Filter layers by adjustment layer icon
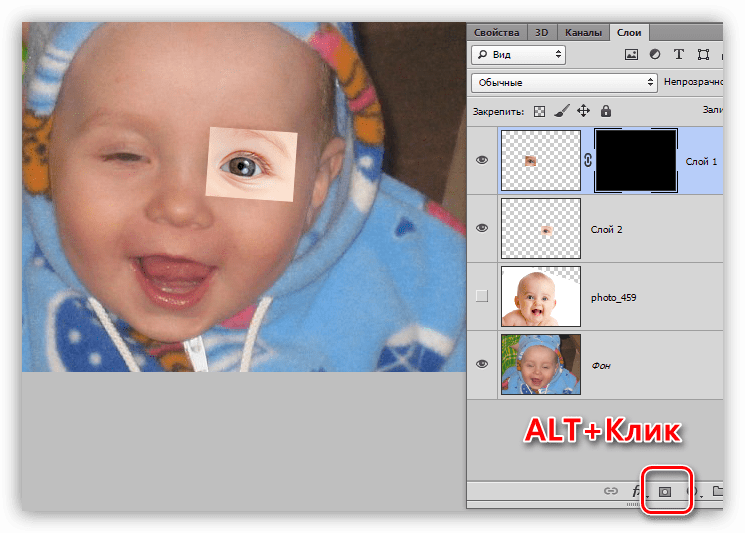Image resolution: width=745 pixels, height=533 pixels. (x=655, y=54)
